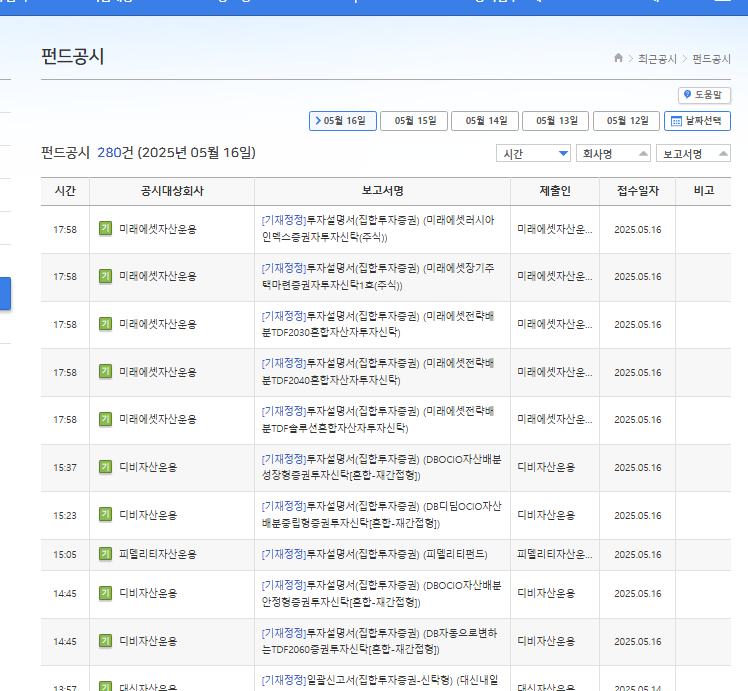Click the green 기 icon in TDF2060 row
The height and width of the screenshot is (691, 748).
(x=105, y=641)
